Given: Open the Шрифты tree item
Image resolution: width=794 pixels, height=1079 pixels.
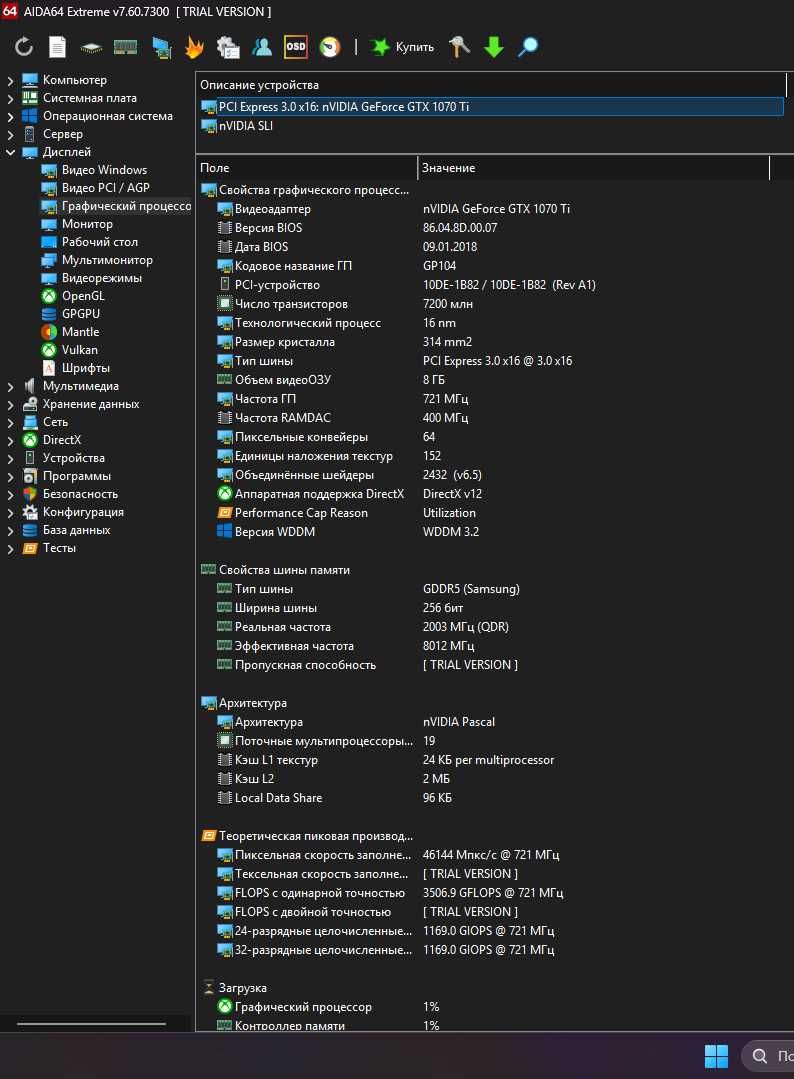Looking at the screenshot, I should 75,367.
